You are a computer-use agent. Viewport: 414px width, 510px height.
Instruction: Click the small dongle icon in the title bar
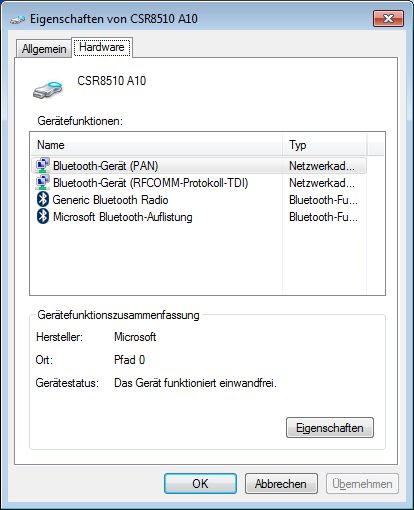tap(17, 19)
